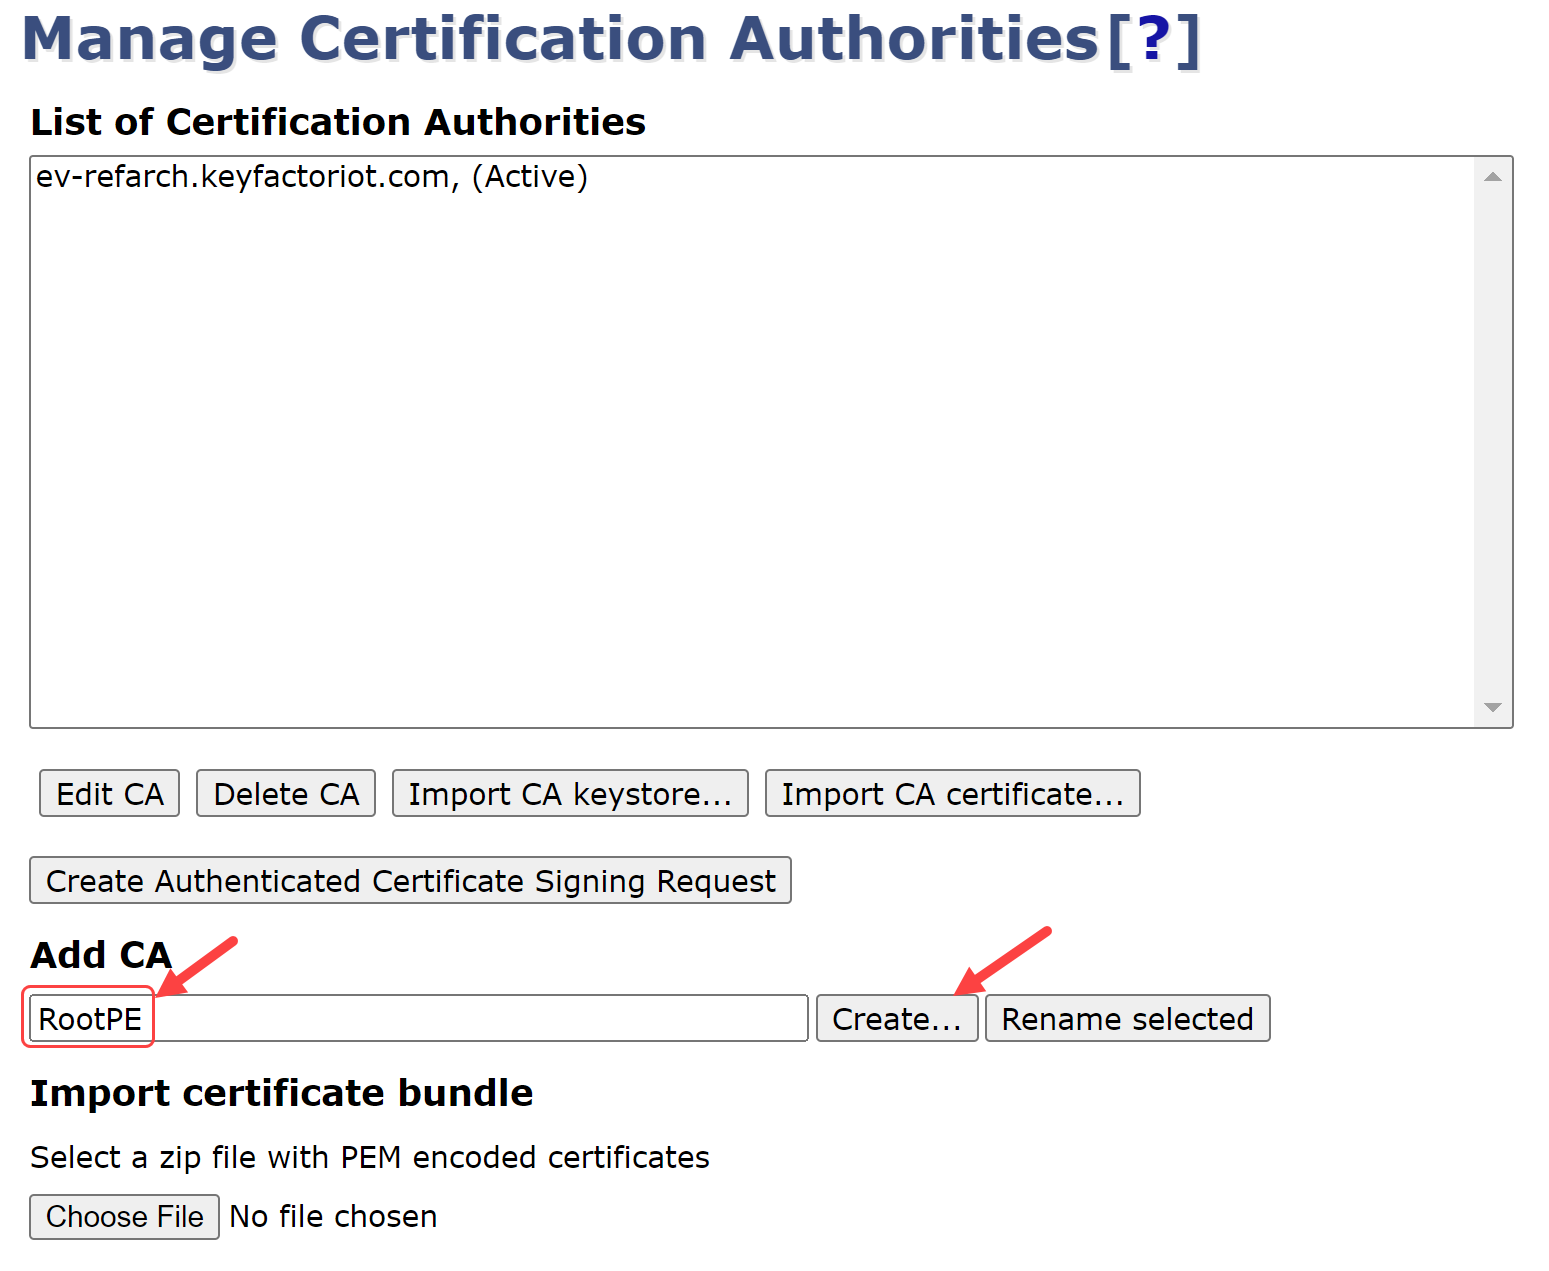This screenshot has width=1549, height=1271.
Task: Click the list scrollbar down arrow
Action: click(1492, 707)
